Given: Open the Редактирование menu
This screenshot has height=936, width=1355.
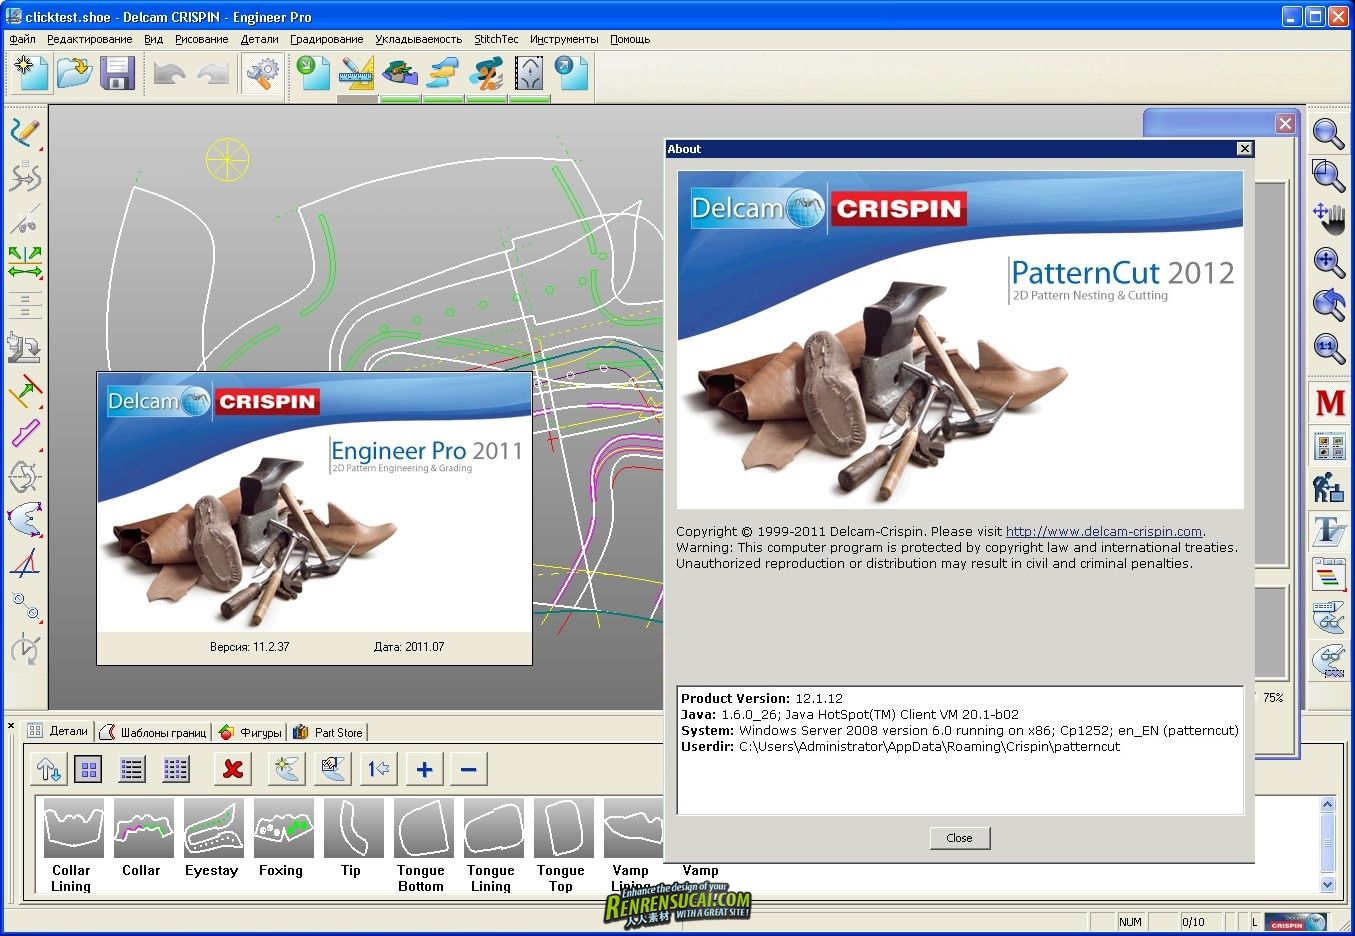Looking at the screenshot, I should 90,40.
